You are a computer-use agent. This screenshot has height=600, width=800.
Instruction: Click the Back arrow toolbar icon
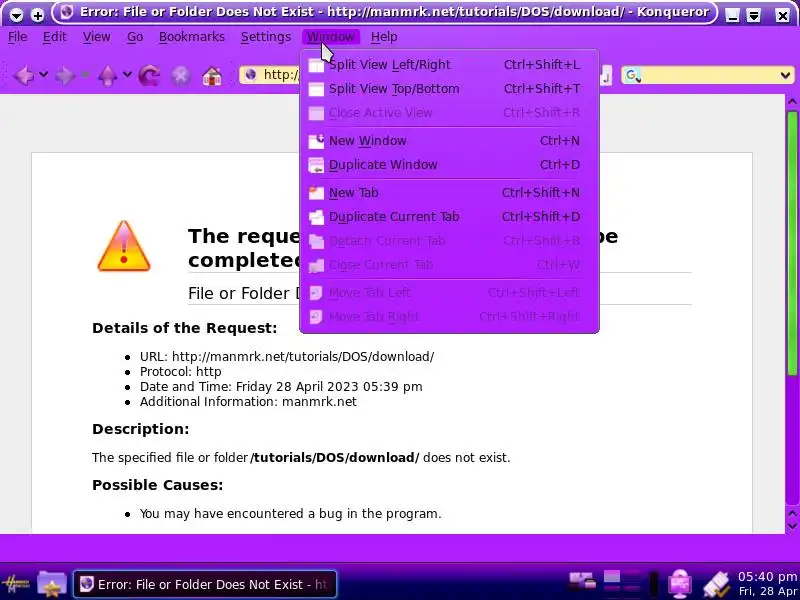pyautogui.click(x=23, y=76)
